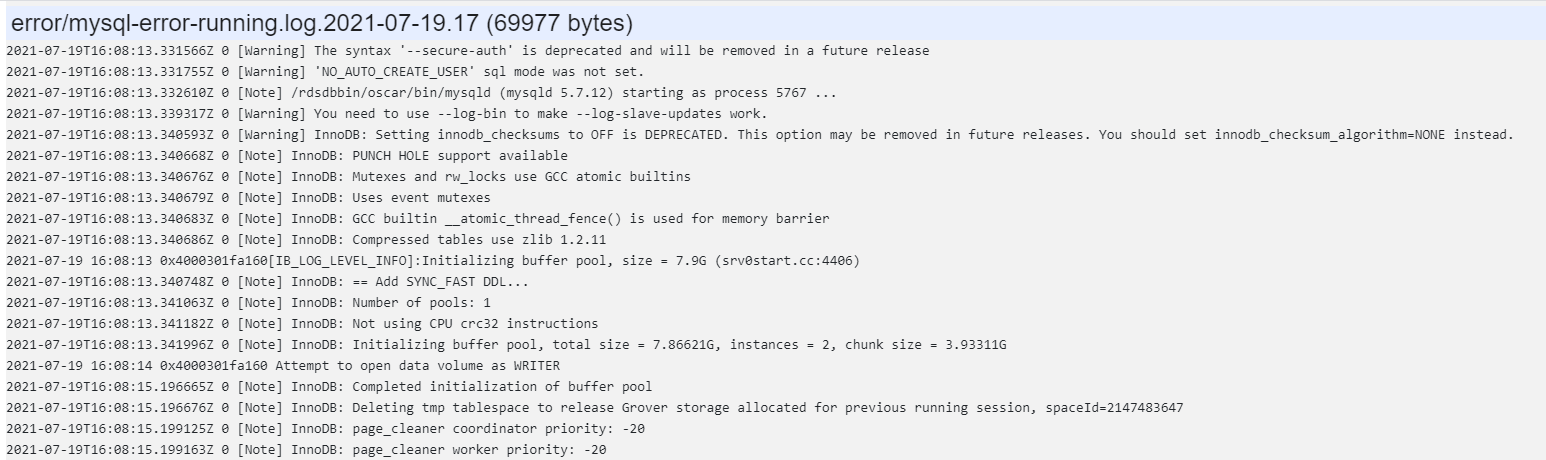Click the Deleting tmp tablespace Grover storage line
The width and height of the screenshot is (1546, 460).
595,408
